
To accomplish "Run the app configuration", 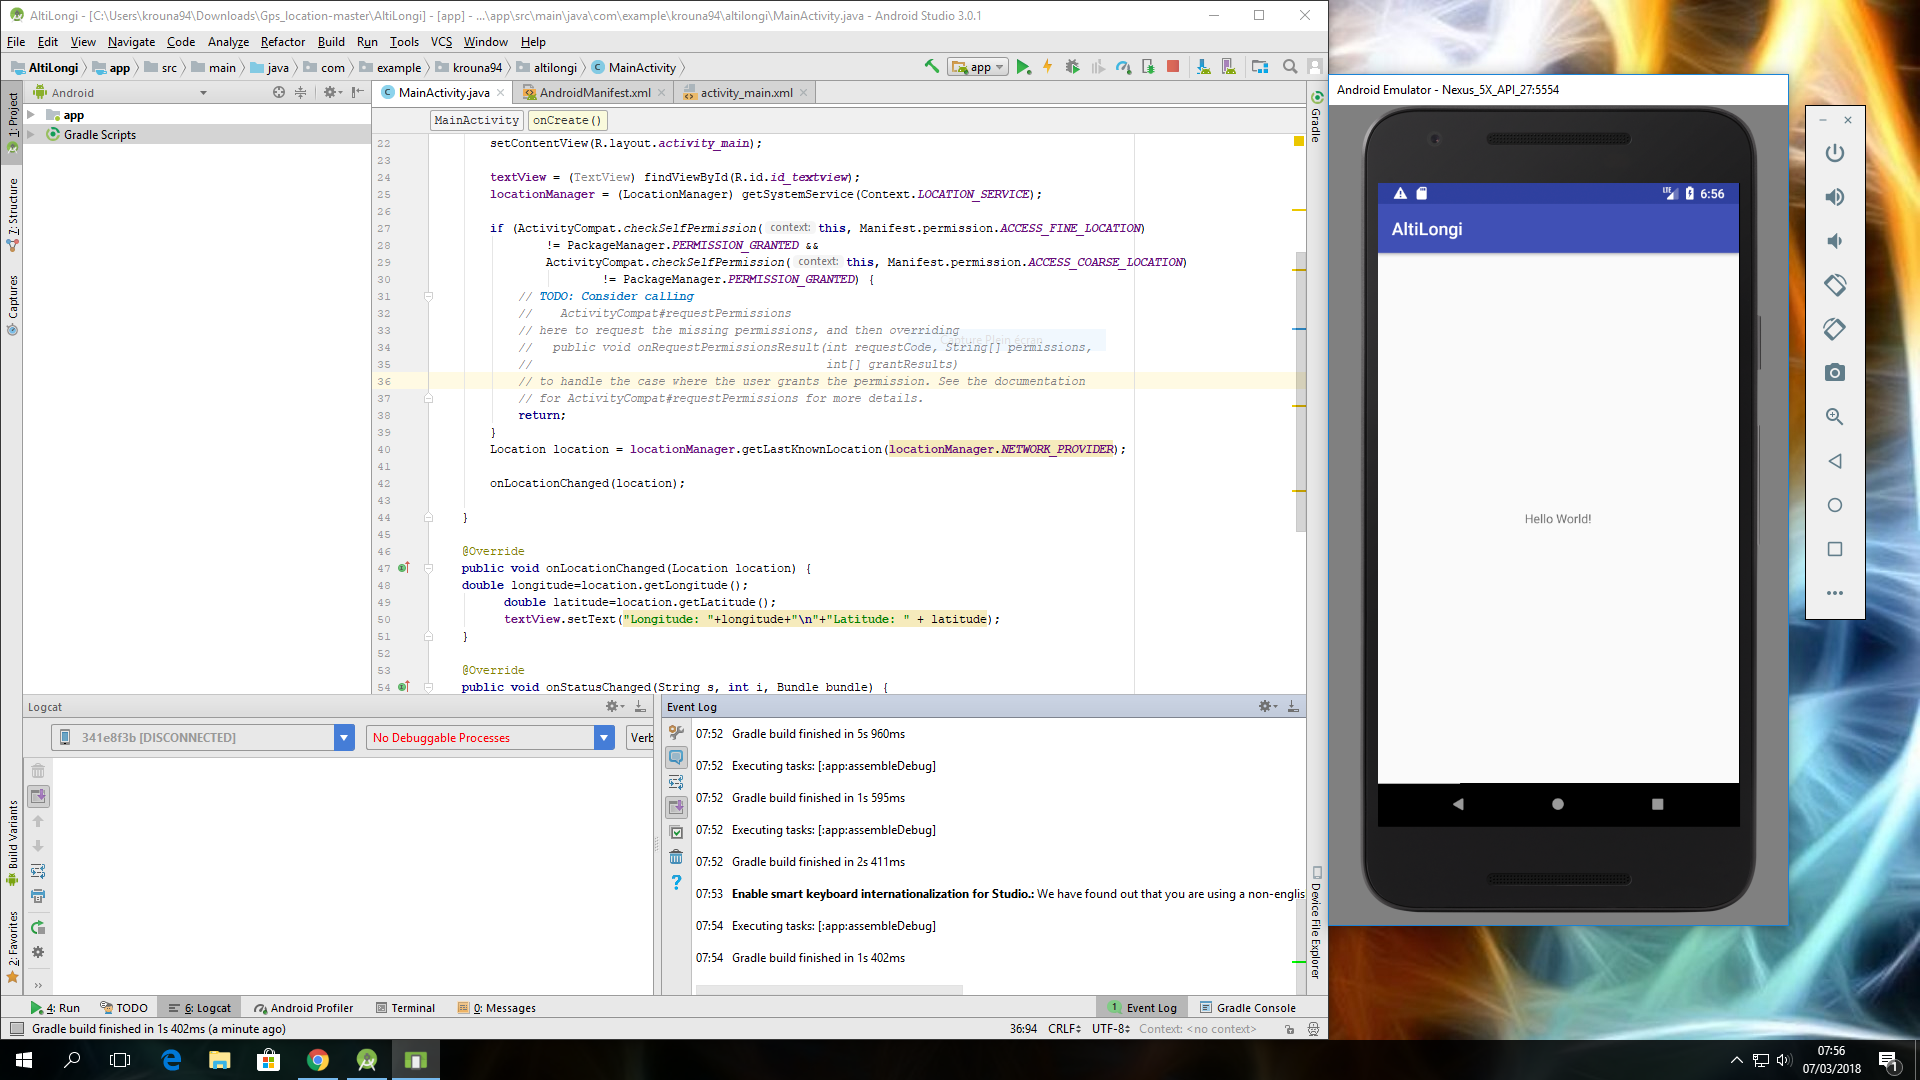I will point(1024,67).
